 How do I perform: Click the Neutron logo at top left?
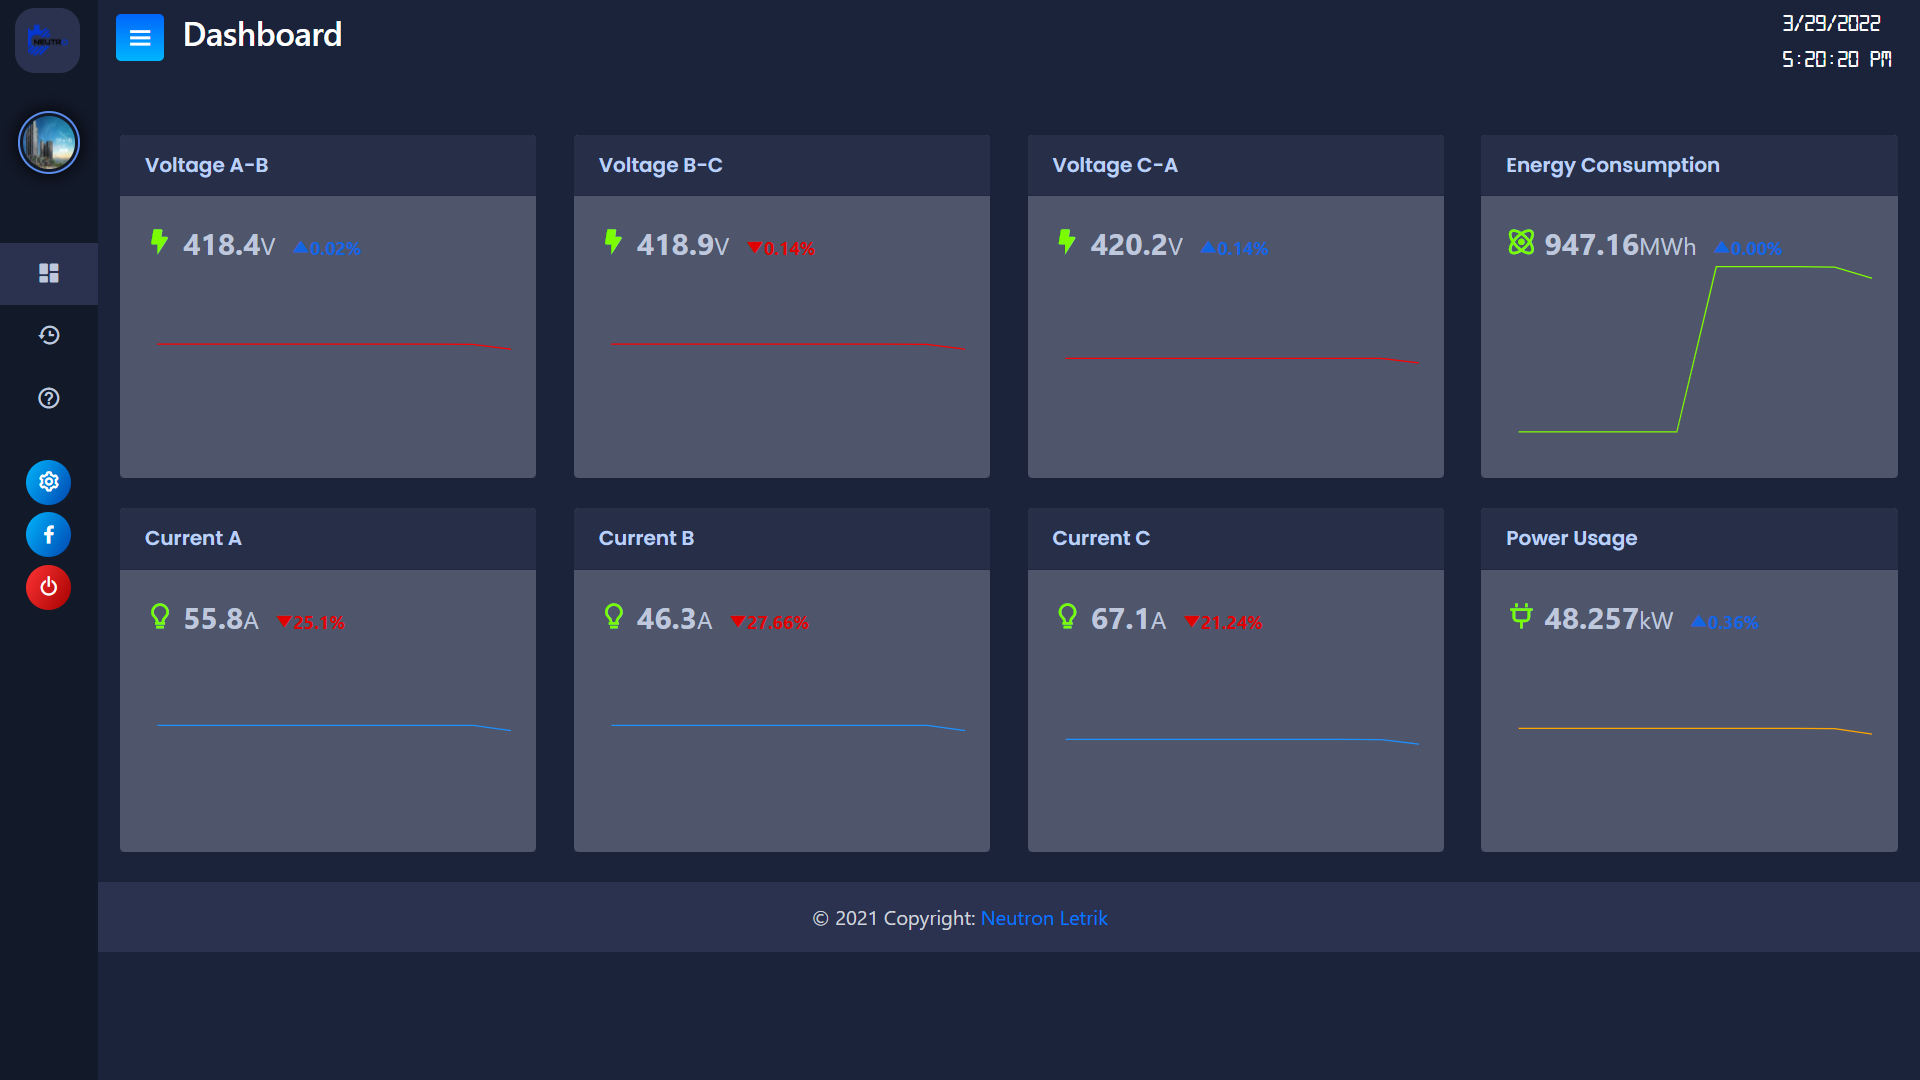point(47,41)
